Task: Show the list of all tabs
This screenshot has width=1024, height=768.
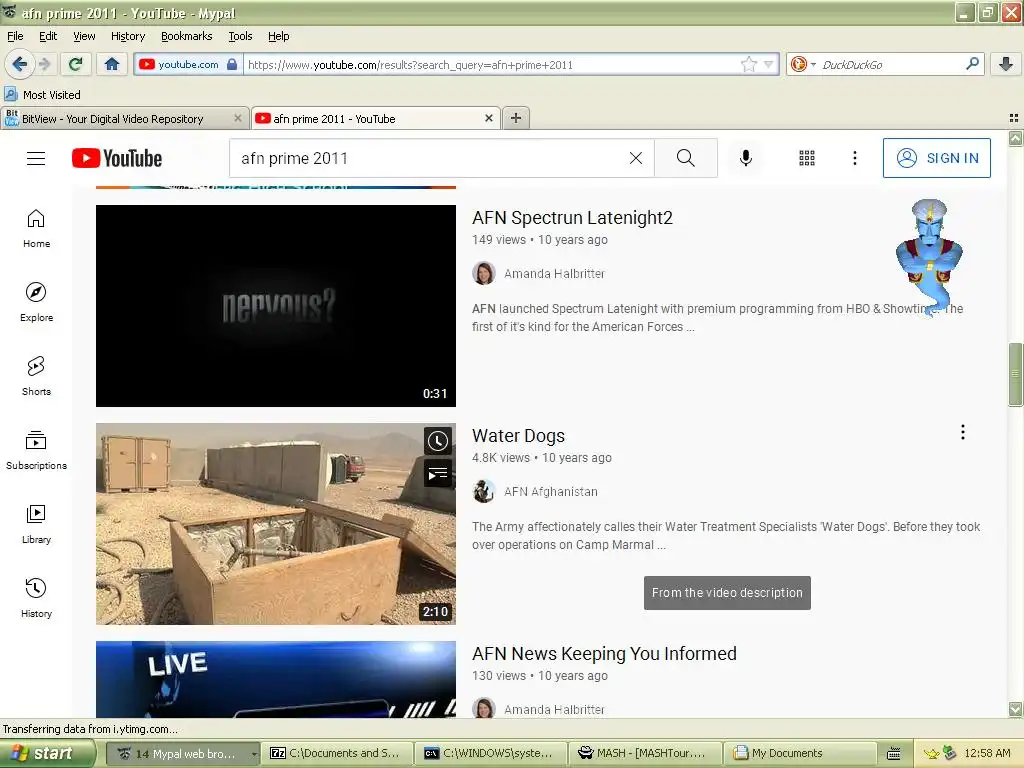Action: pos(1014,118)
